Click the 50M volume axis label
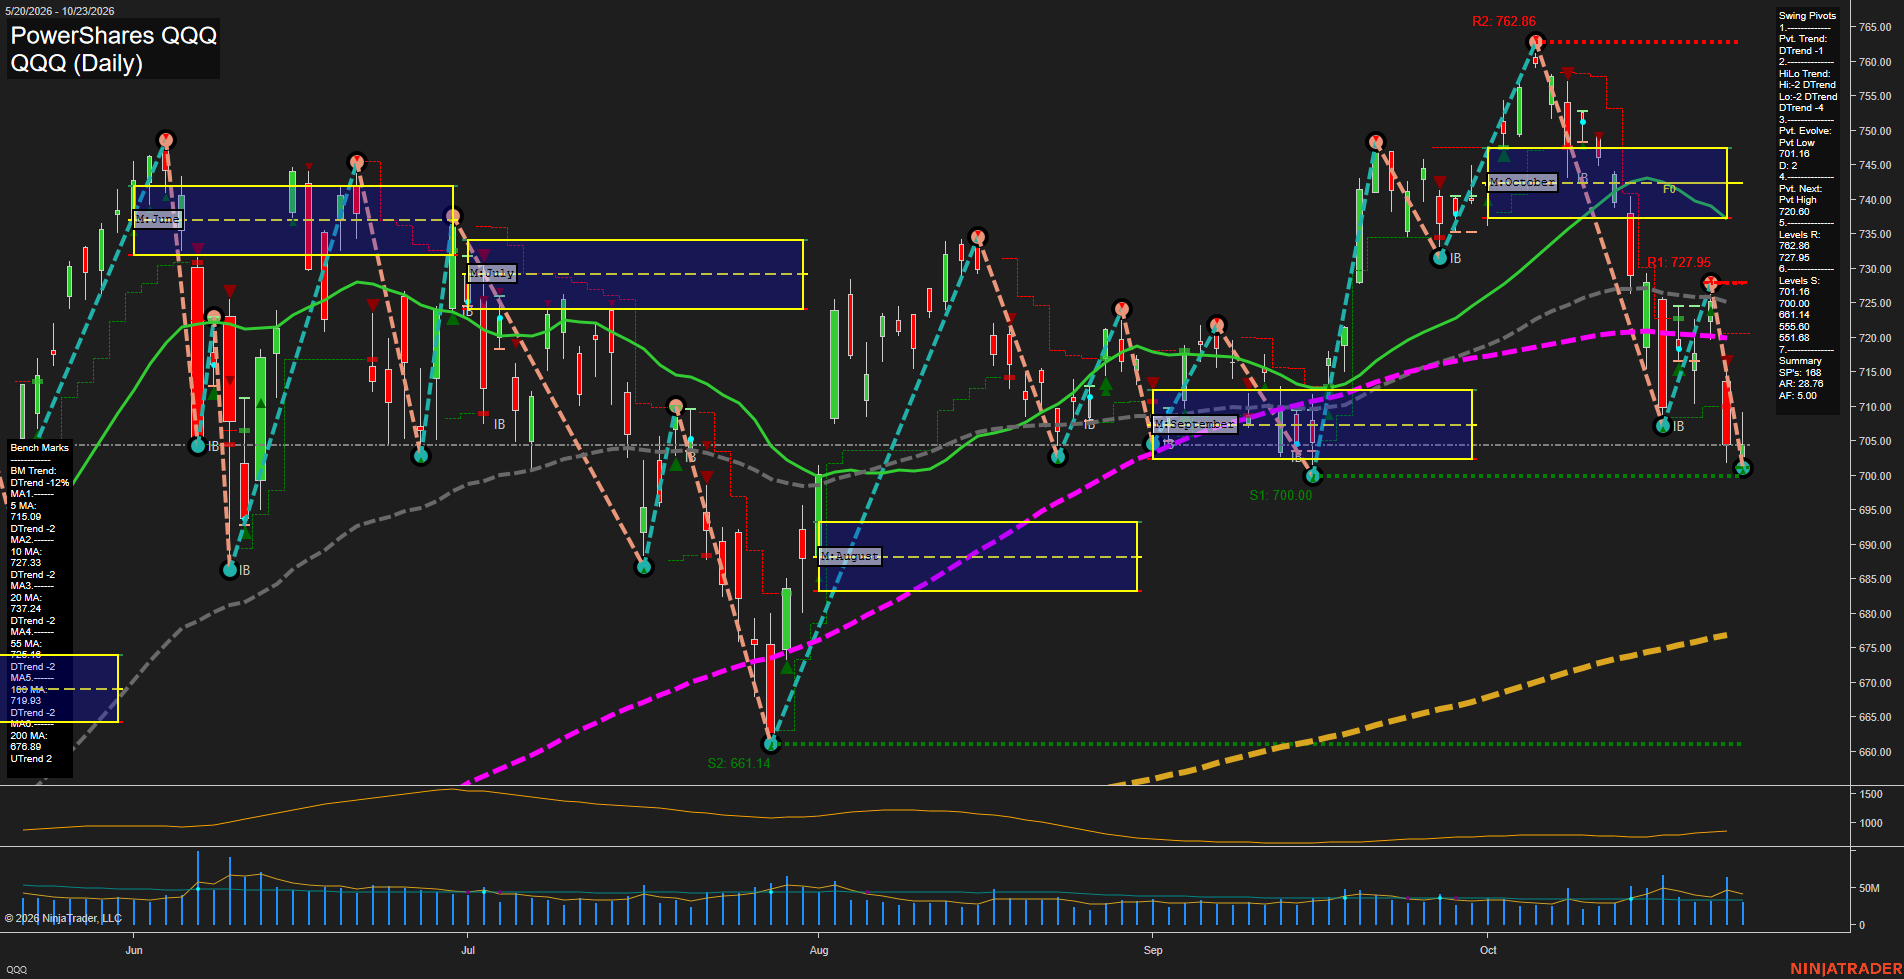This screenshot has height=979, width=1904. coord(1869,888)
